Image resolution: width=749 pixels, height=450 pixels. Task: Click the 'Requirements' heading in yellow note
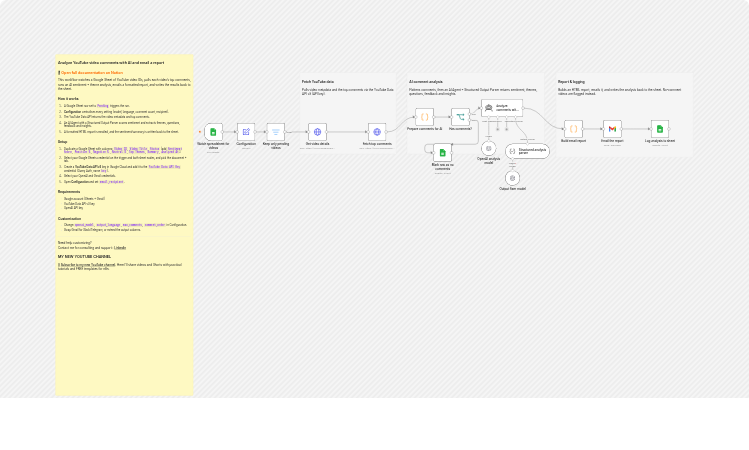tap(69, 192)
